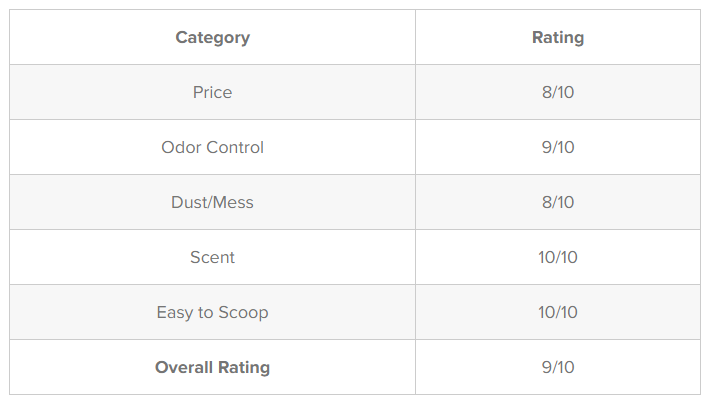Click Easy to Scoop 10/10 rating

[x=558, y=312]
